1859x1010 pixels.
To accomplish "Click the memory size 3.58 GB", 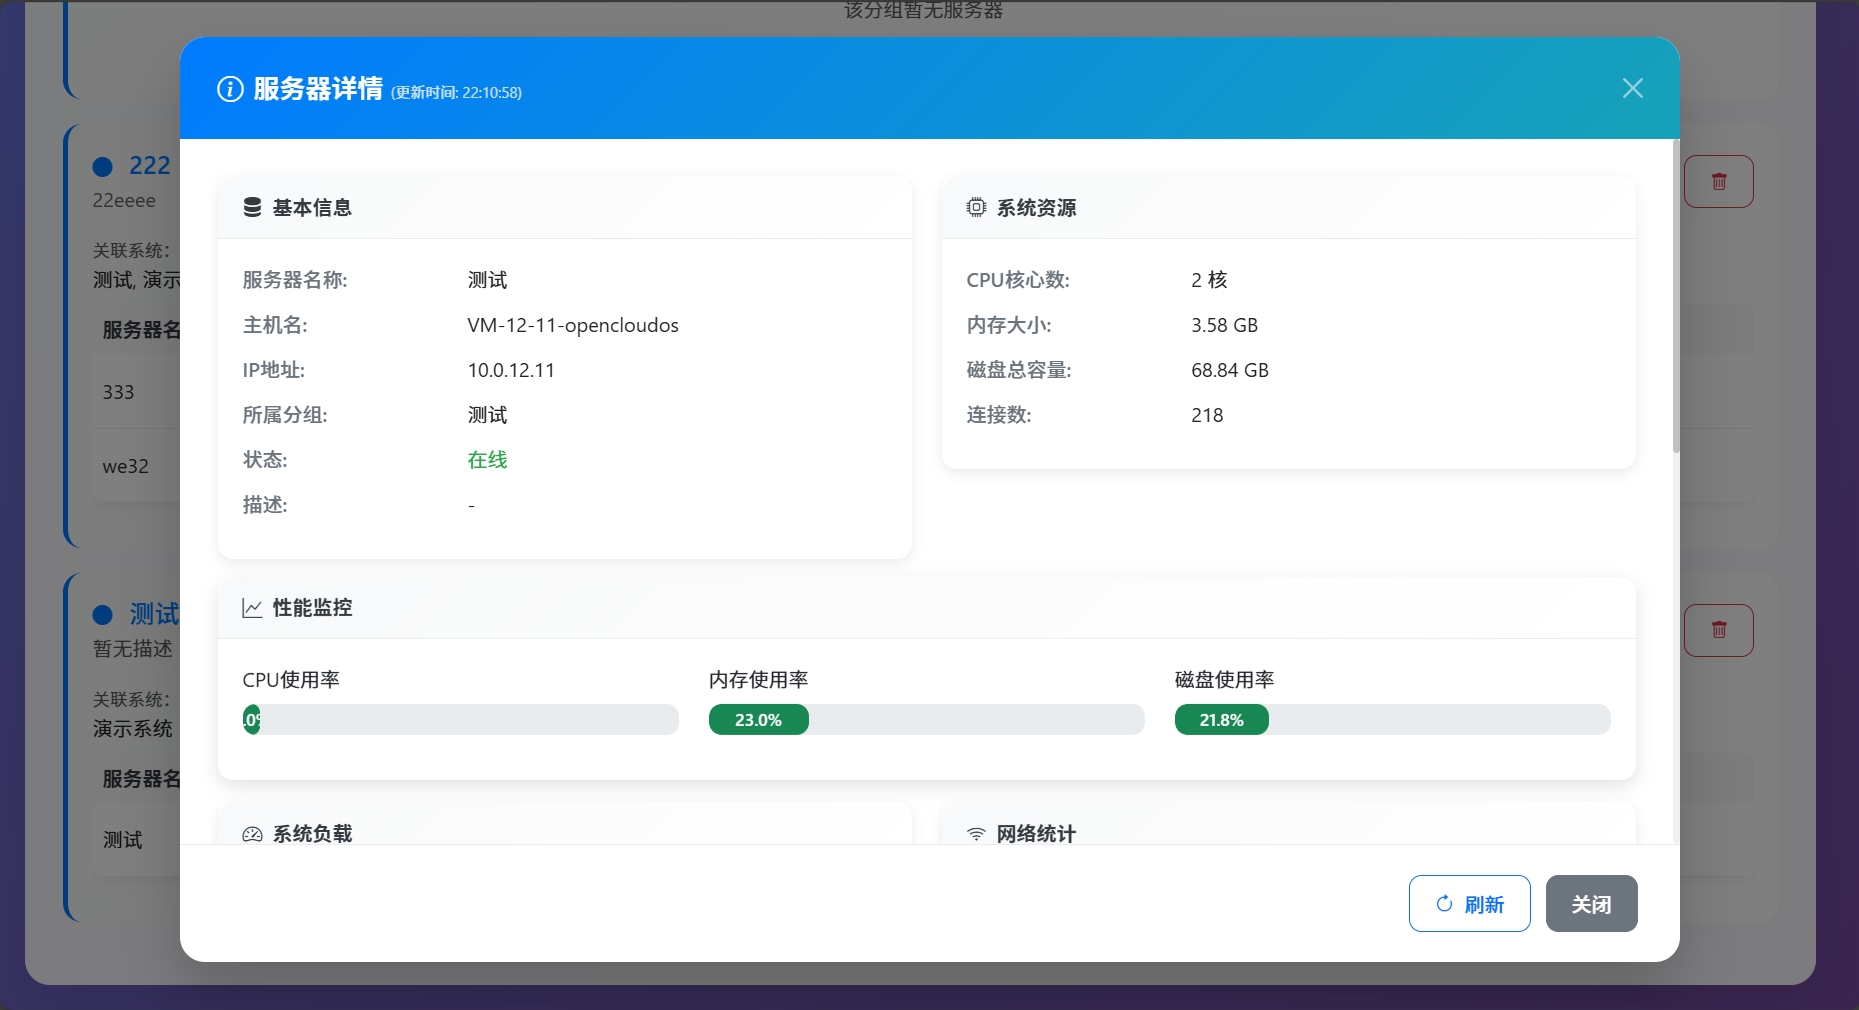I will pyautogui.click(x=1224, y=325).
